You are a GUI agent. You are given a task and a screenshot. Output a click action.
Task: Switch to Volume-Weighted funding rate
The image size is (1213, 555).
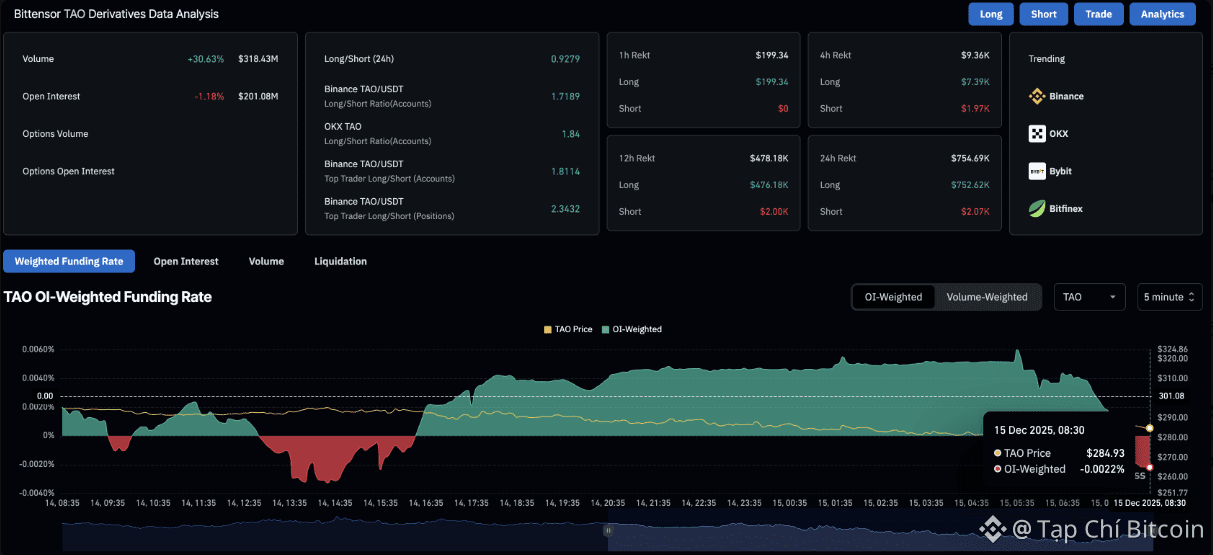[986, 297]
